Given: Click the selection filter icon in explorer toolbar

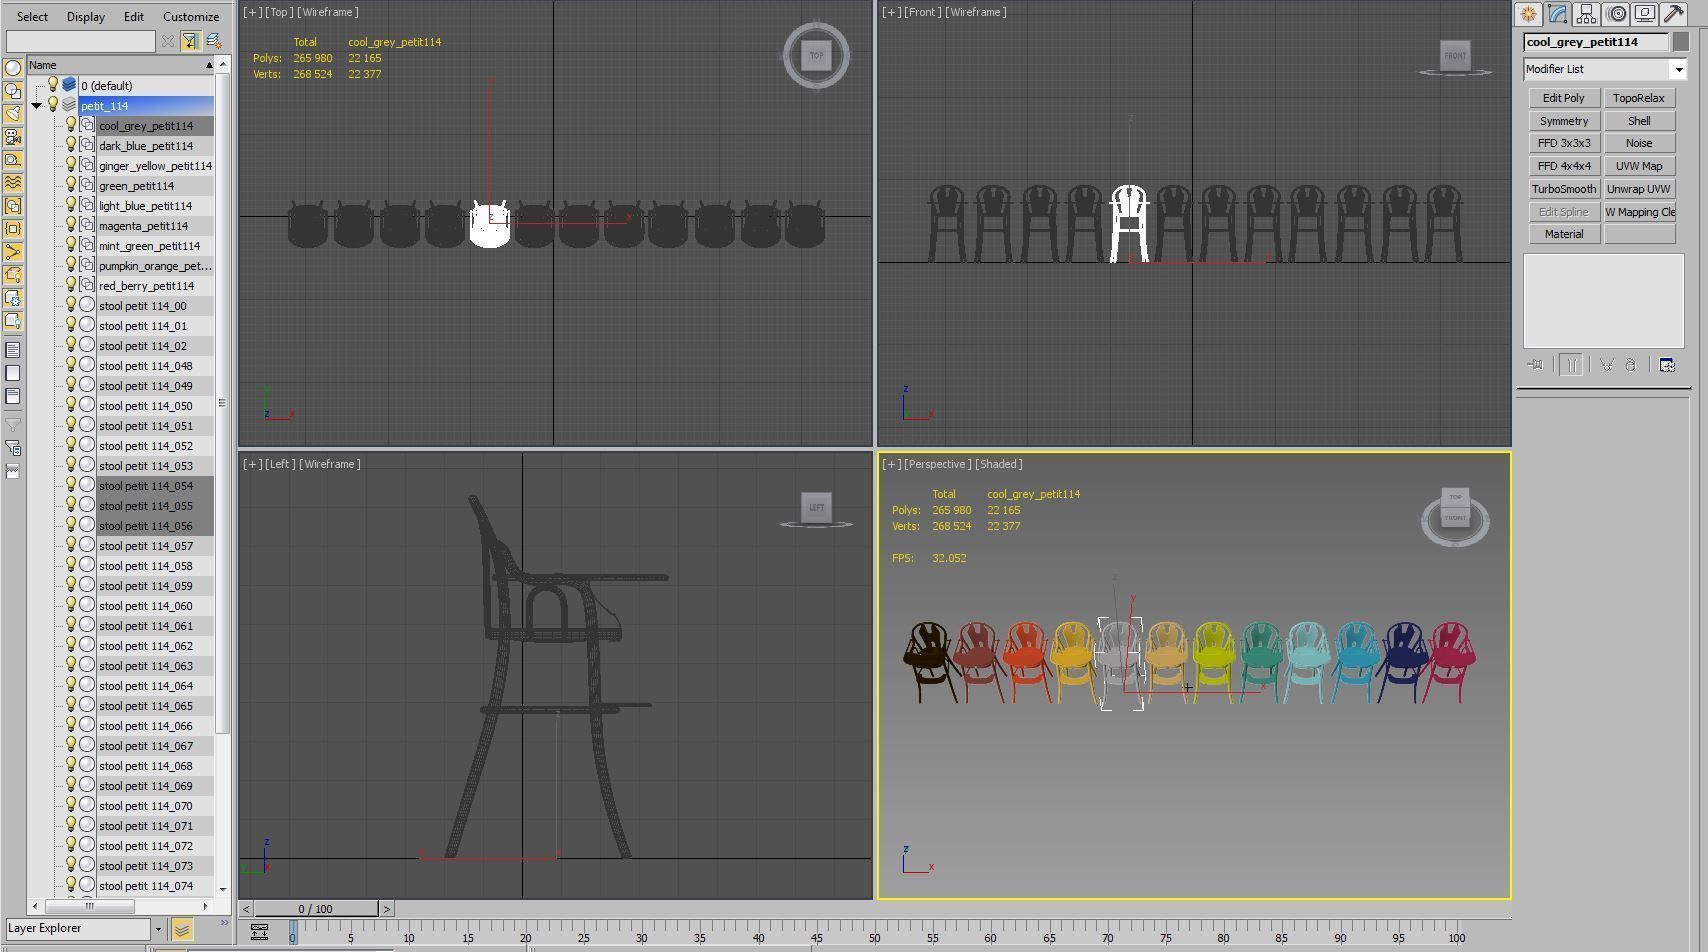Looking at the screenshot, I should coord(190,41).
